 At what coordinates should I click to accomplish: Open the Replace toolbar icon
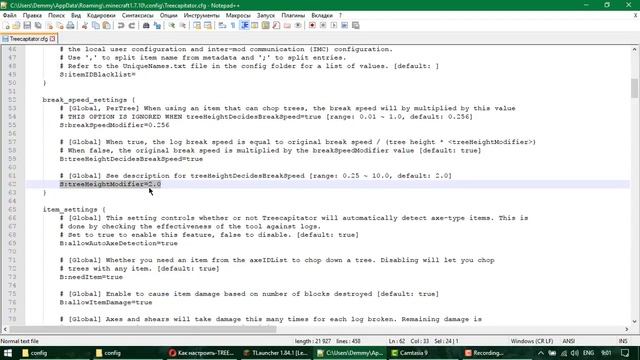[157, 25]
